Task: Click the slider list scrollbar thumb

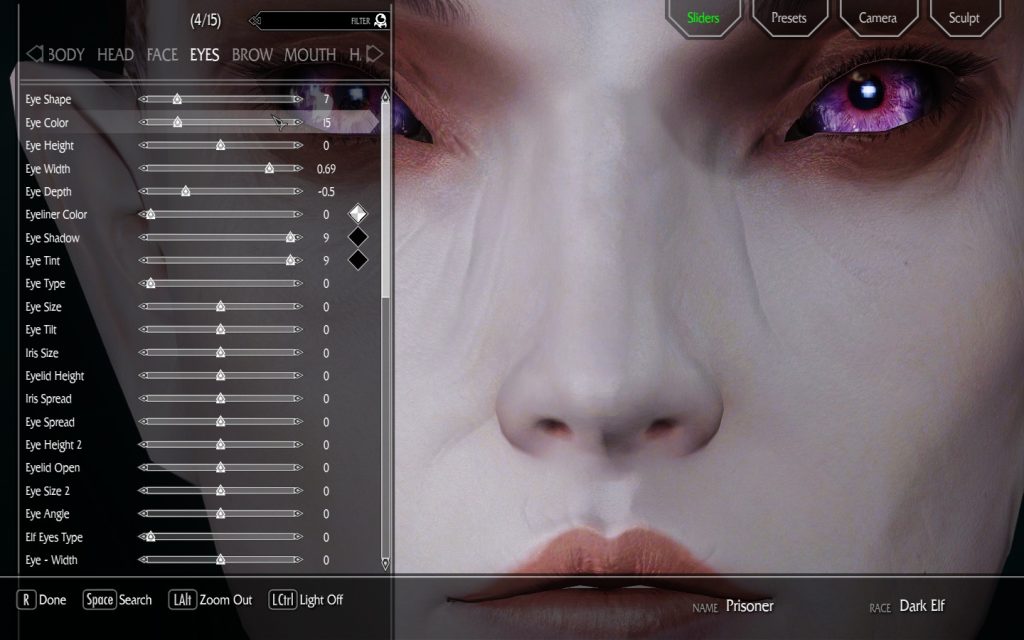Action: pos(385,199)
